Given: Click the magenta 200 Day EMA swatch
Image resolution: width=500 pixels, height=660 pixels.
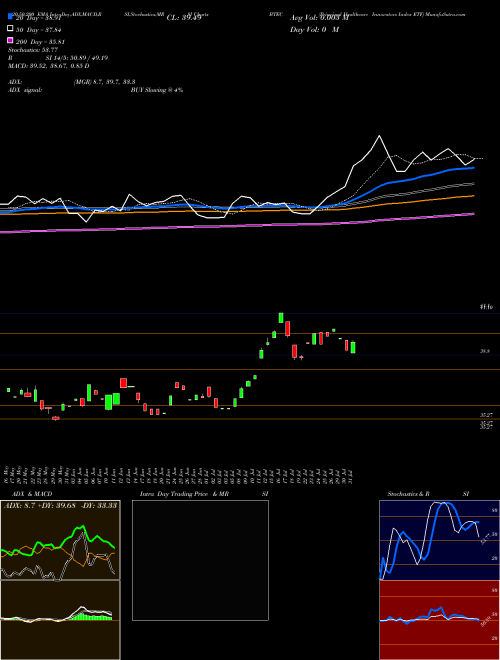Looking at the screenshot, I should (10, 40).
